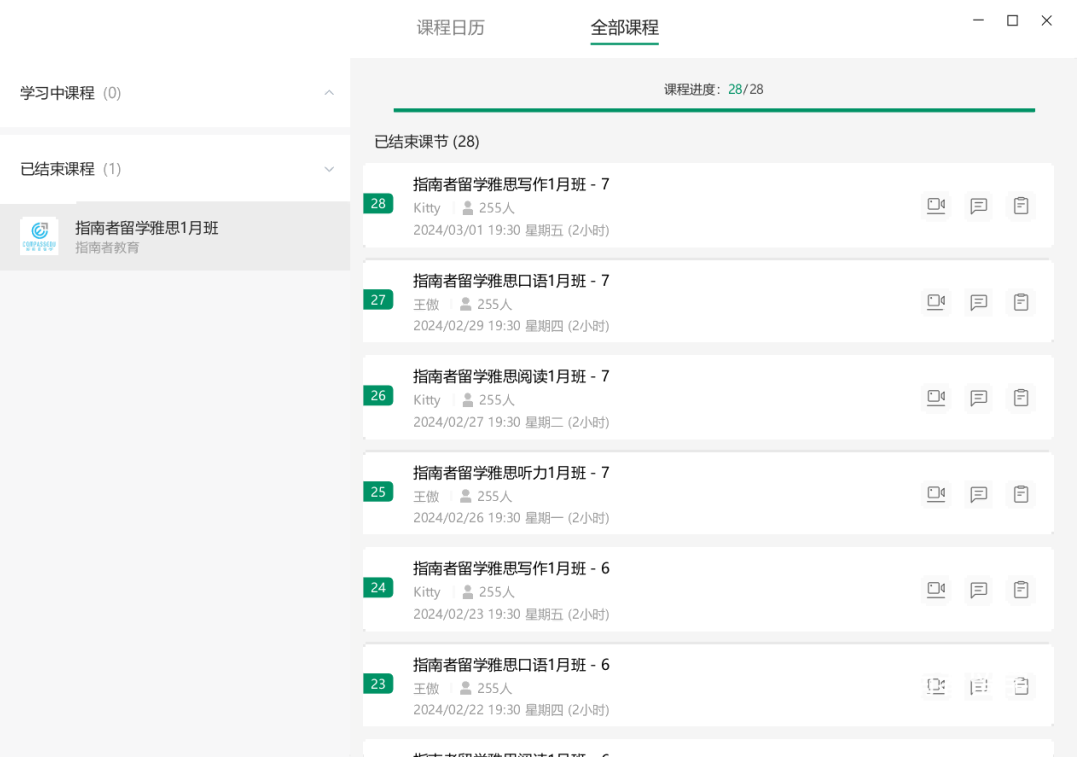Open video playback for lesson 28 写作 - 7

[x=936, y=205]
